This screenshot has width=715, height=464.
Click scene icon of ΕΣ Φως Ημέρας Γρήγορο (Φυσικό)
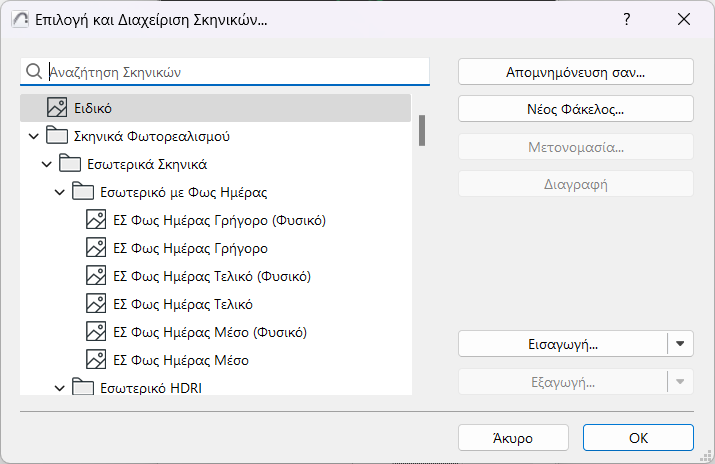point(96,220)
